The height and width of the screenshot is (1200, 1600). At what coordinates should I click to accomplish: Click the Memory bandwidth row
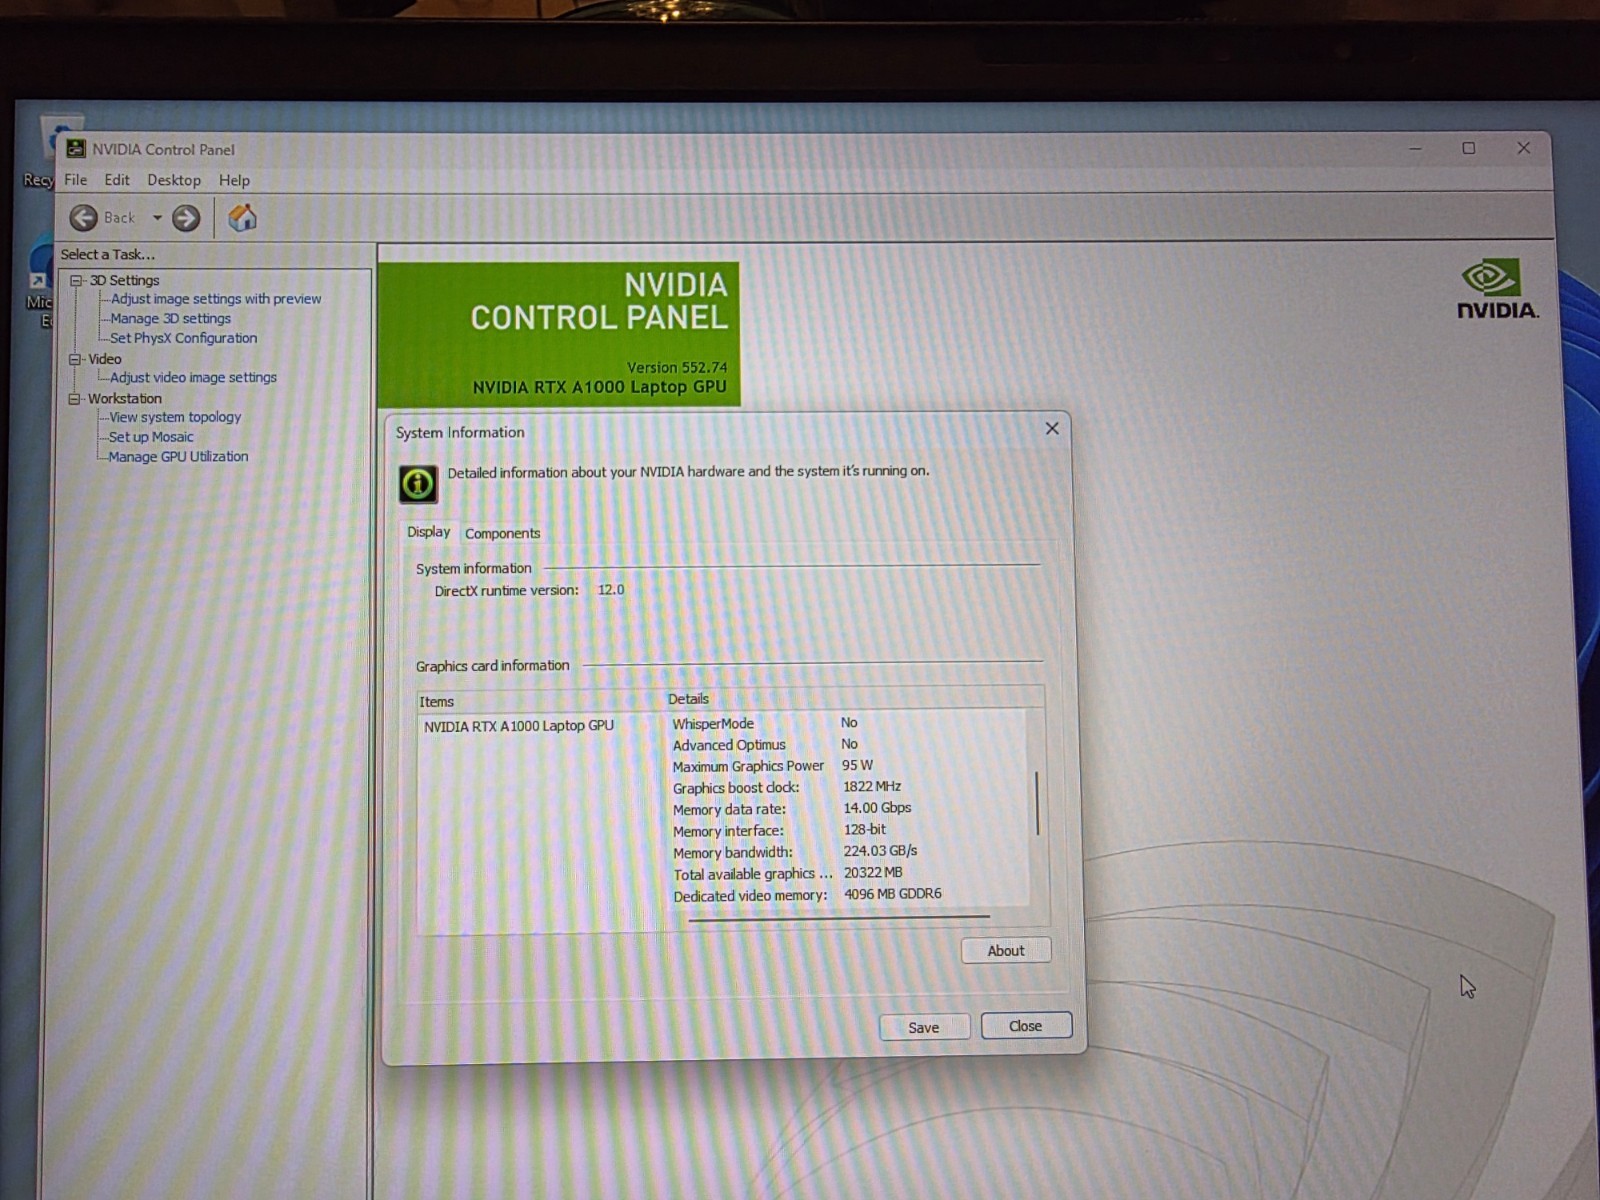click(x=795, y=852)
